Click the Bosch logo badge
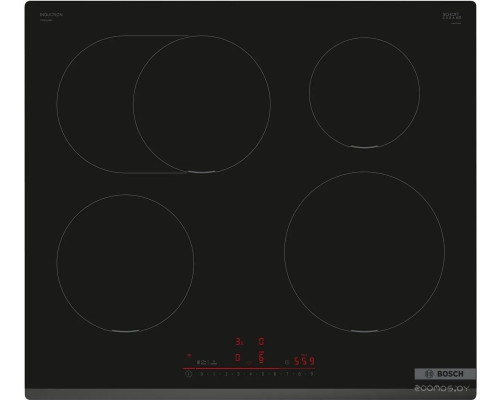This screenshot has width=500, height=400. coord(445,374)
